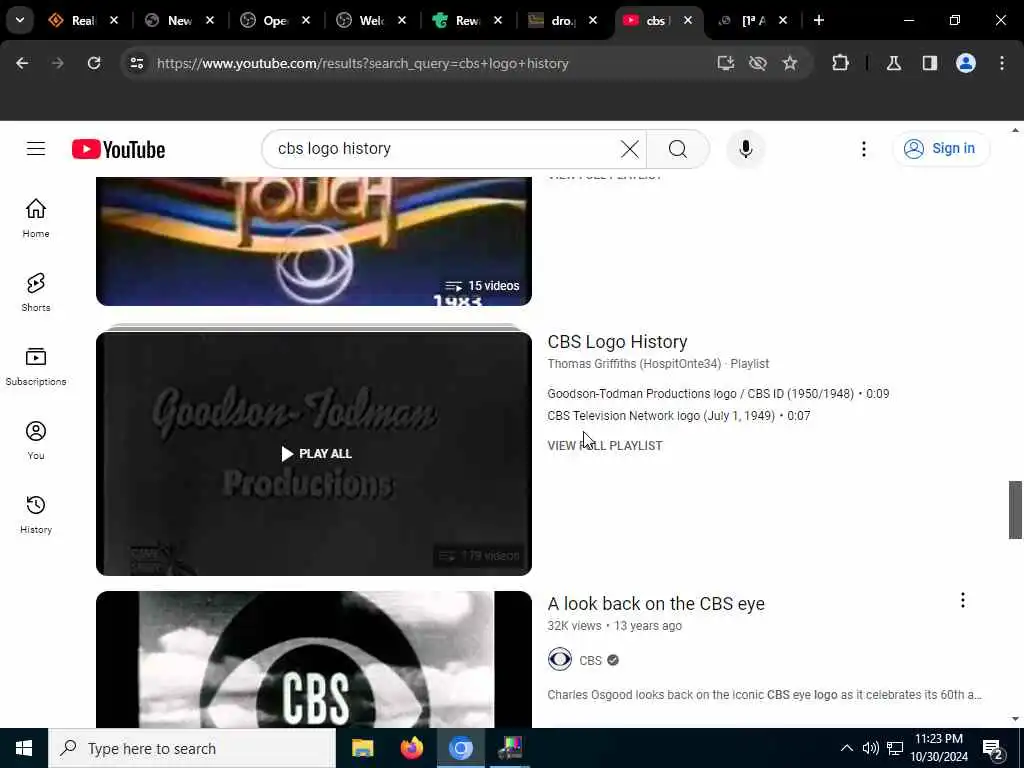This screenshot has width=1024, height=768.
Task: Open more options for CBS eye video
Action: click(x=963, y=600)
